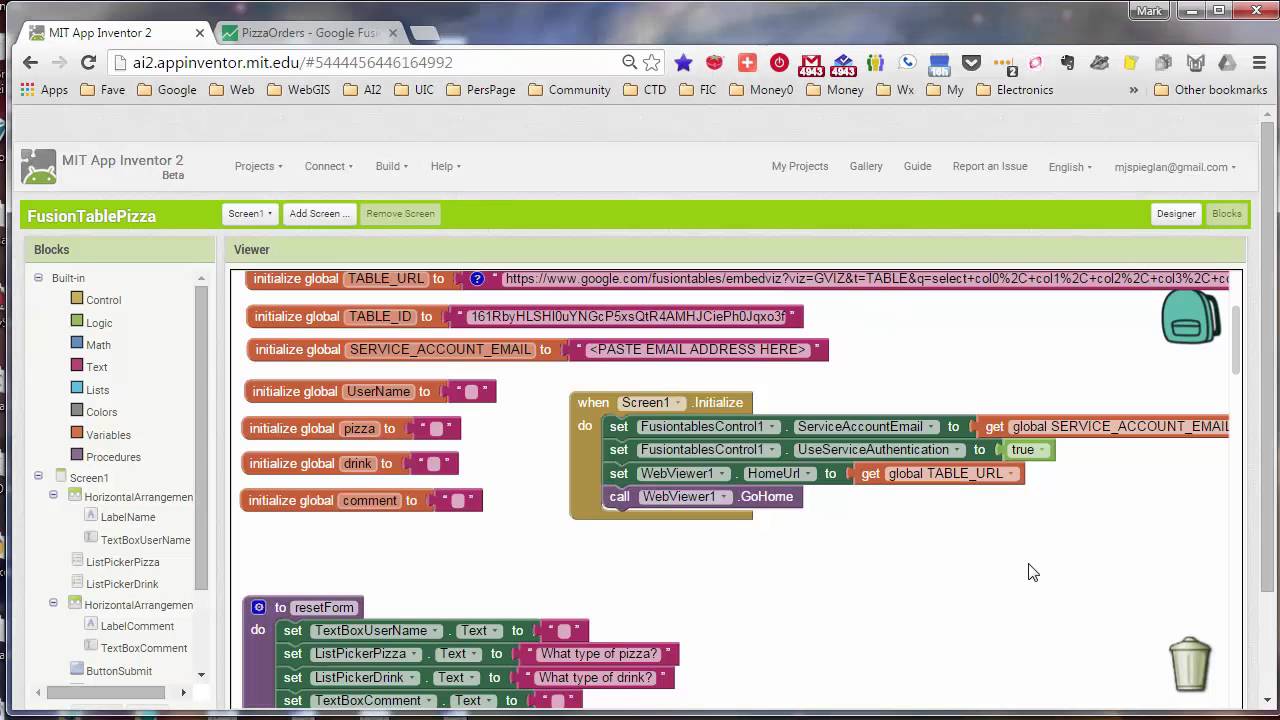Click the mutator gear on resetForm procedure

click(258, 607)
